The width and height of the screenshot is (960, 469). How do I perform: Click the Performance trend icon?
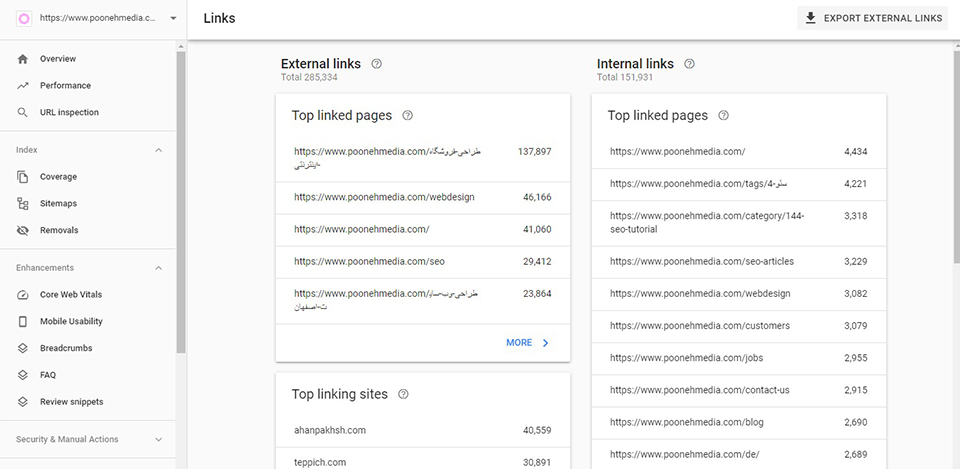pos(23,86)
